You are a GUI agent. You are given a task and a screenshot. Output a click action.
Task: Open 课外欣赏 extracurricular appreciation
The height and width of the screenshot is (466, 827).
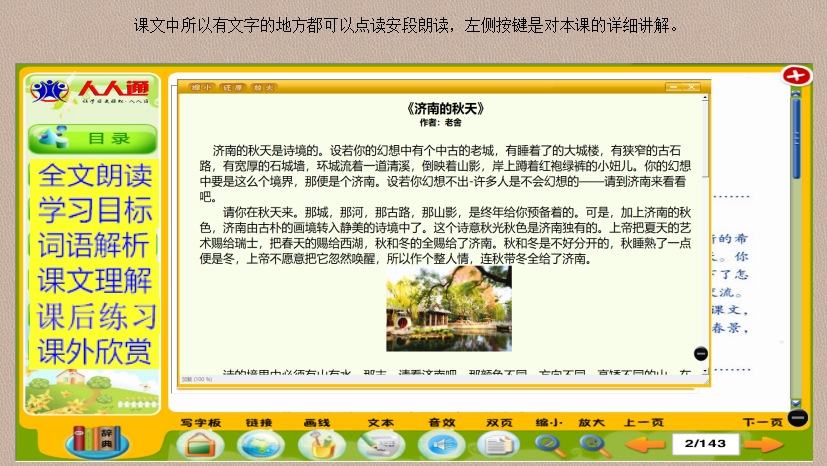tap(93, 351)
